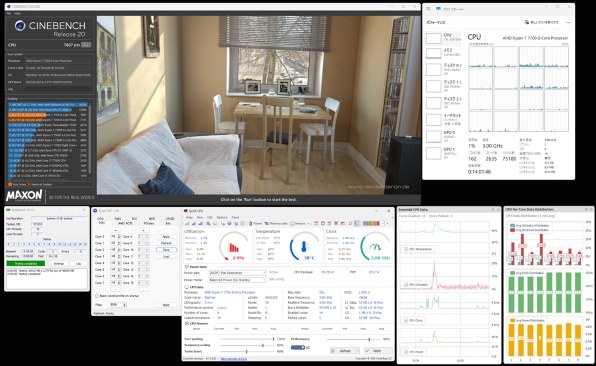596x366 pixels.
Task: Adjust the Frequency scaling slider in Quick CPU
Action: click(x=247, y=345)
